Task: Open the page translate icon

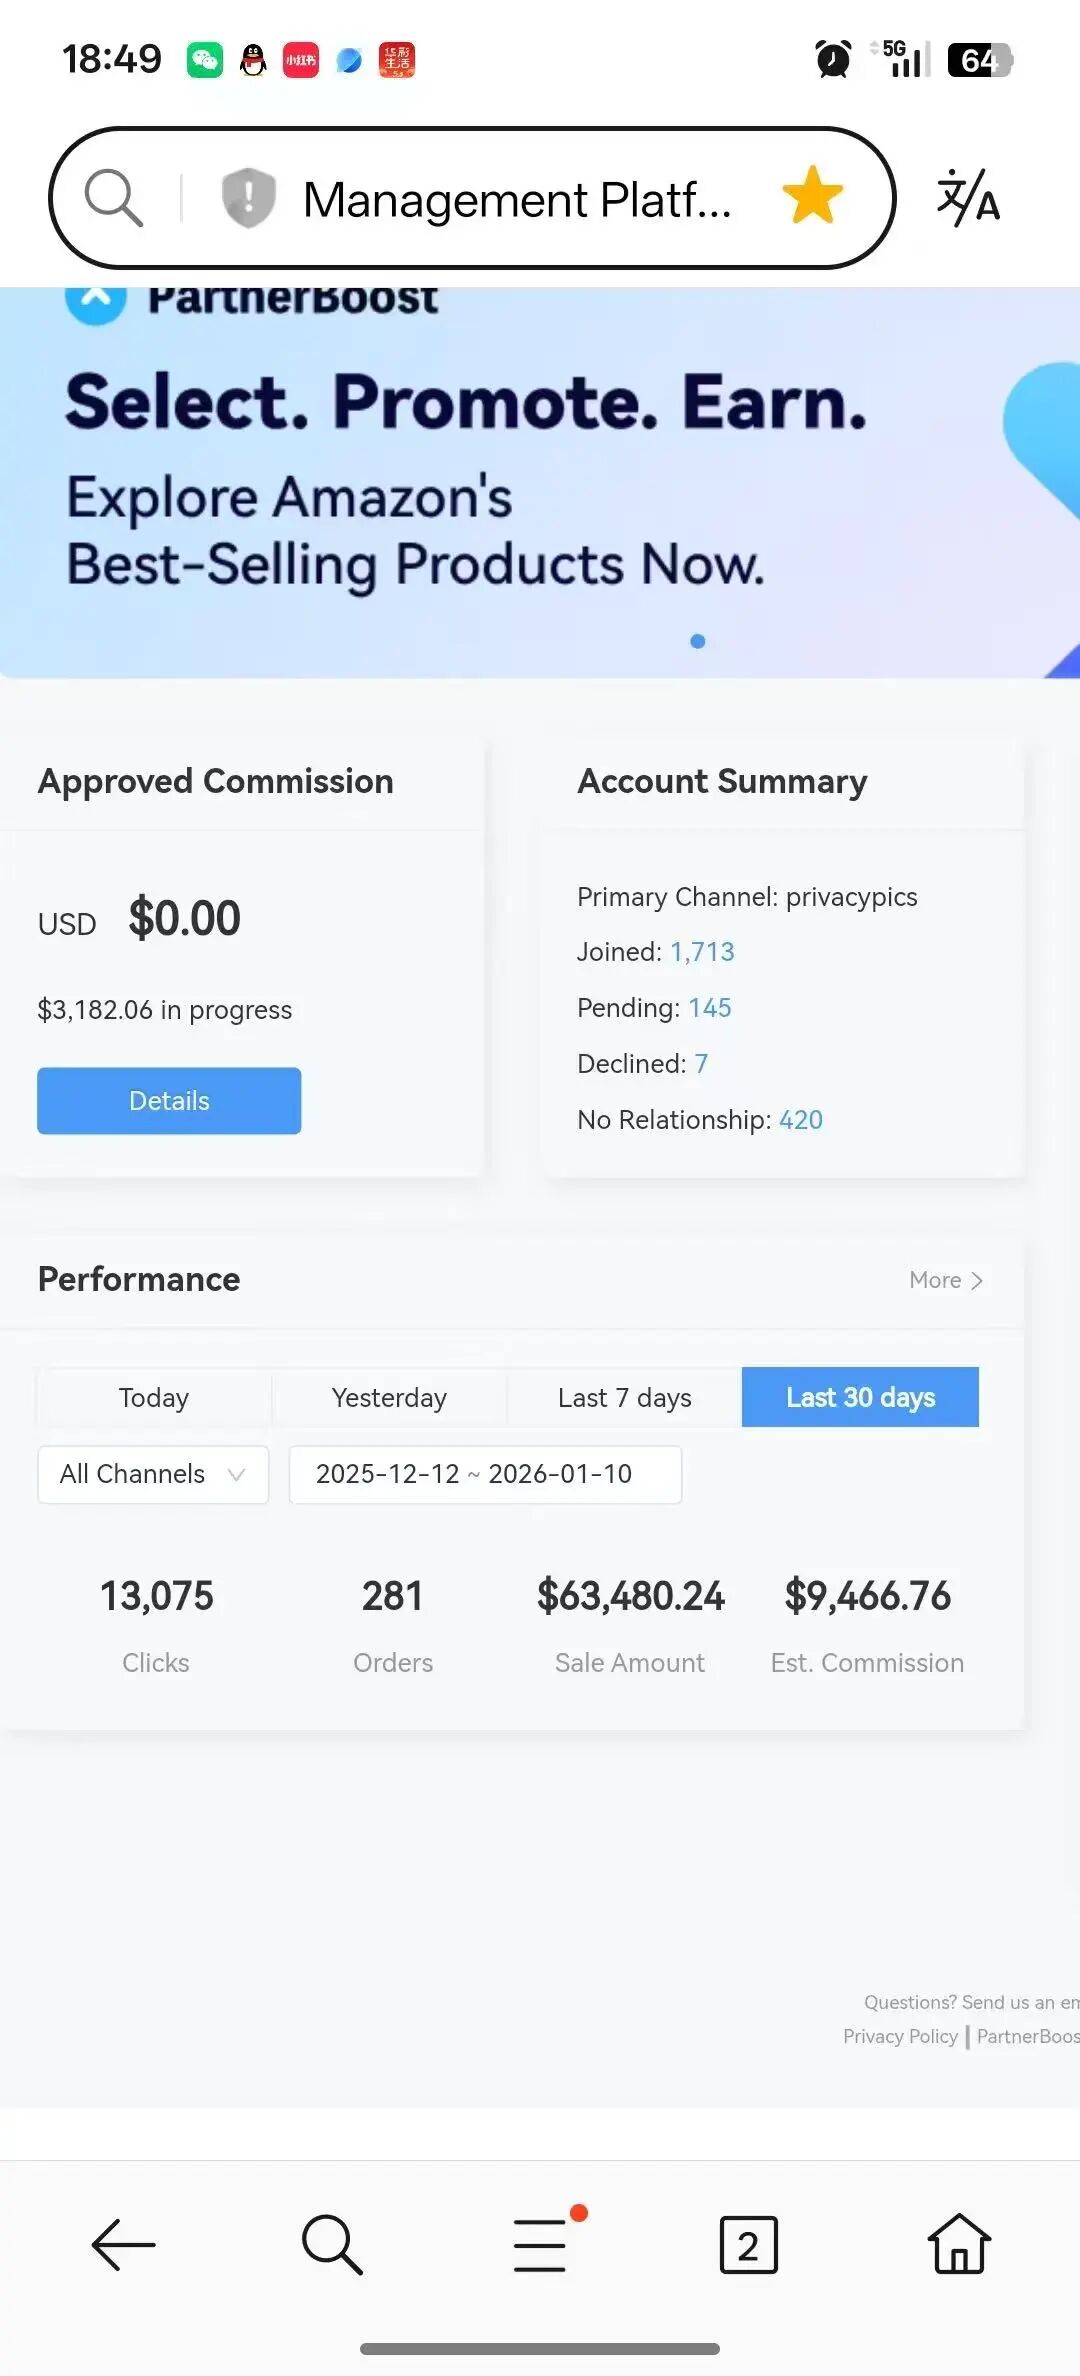Action: 968,197
